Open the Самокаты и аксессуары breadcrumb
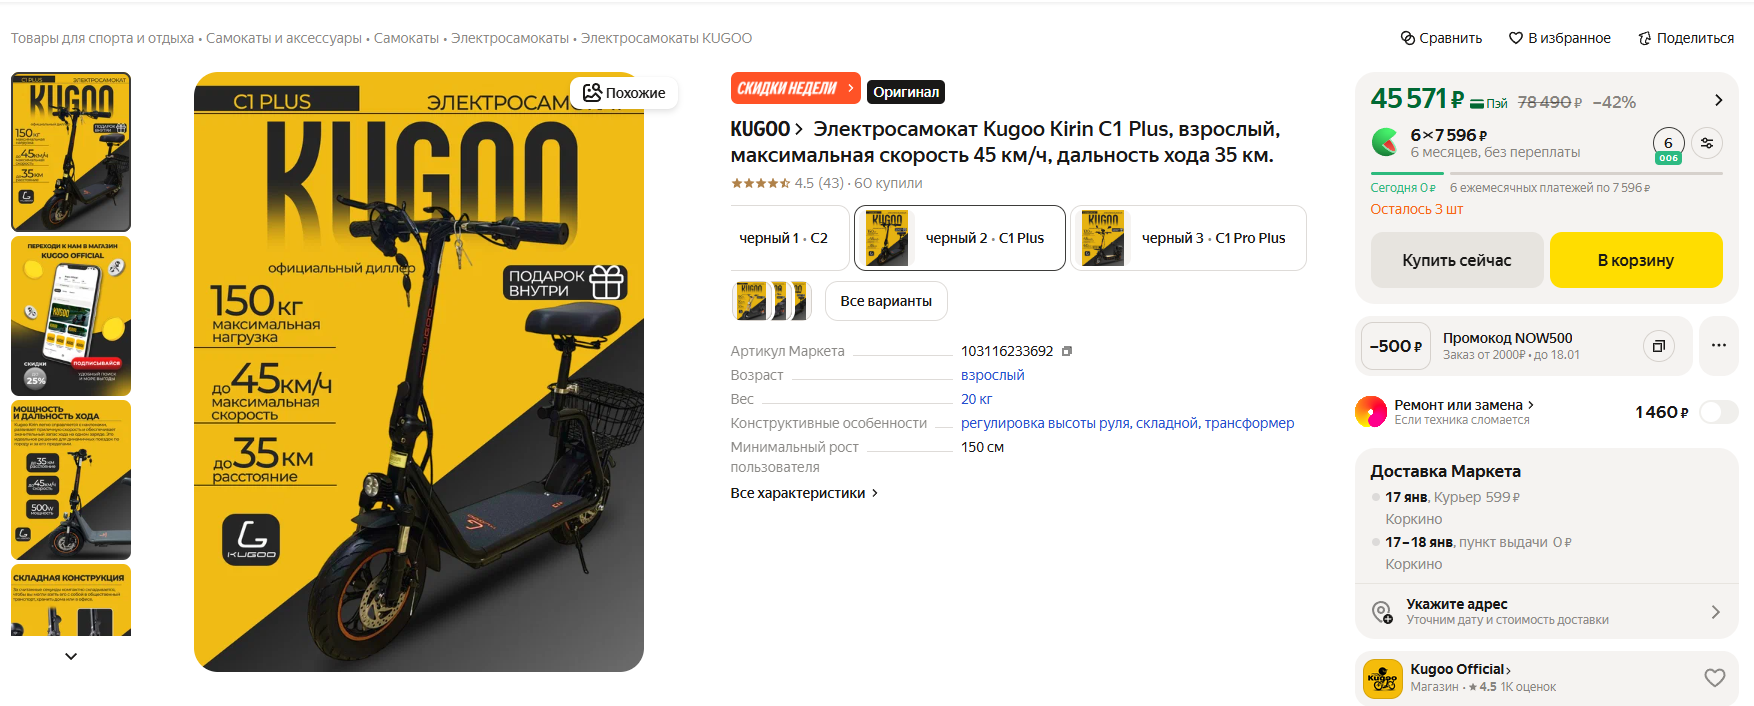1754x706 pixels. [284, 38]
